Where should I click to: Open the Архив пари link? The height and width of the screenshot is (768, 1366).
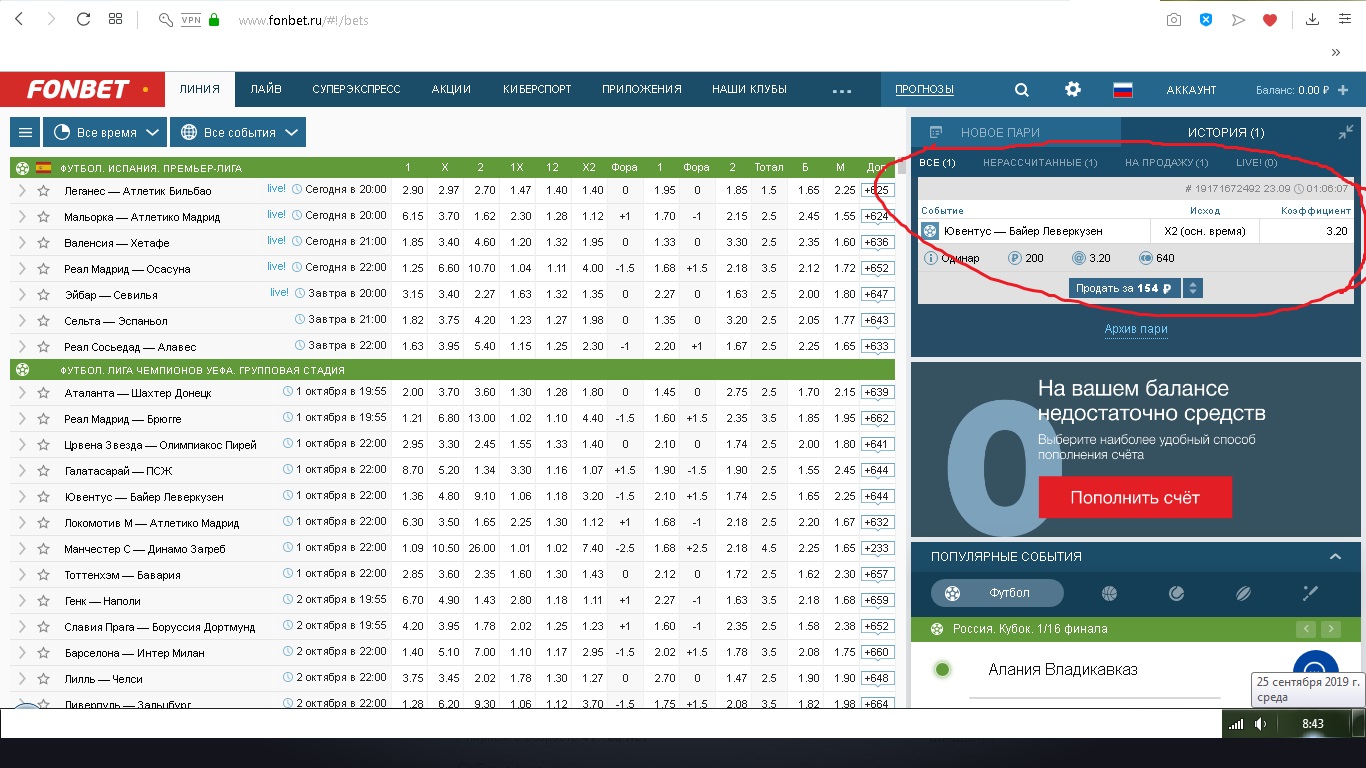coord(1136,329)
